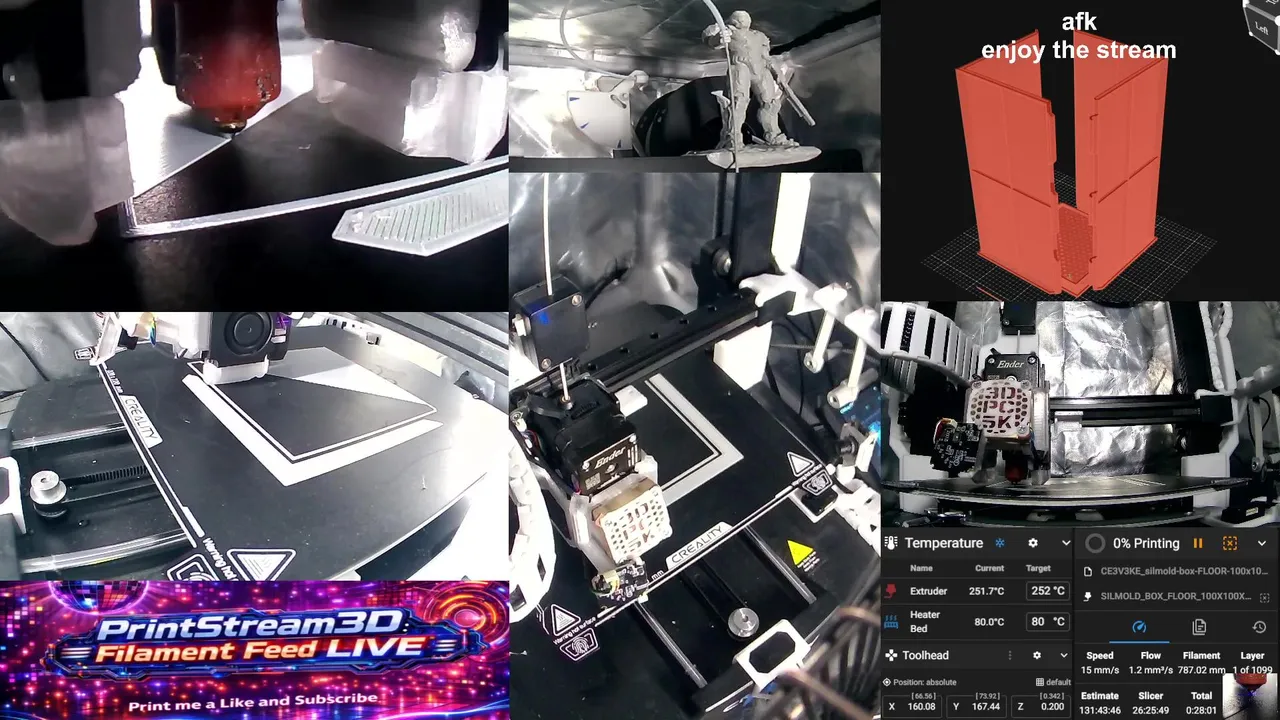The height and width of the screenshot is (720, 1280).
Task: Click the Temperature panel title
Action: pos(944,543)
